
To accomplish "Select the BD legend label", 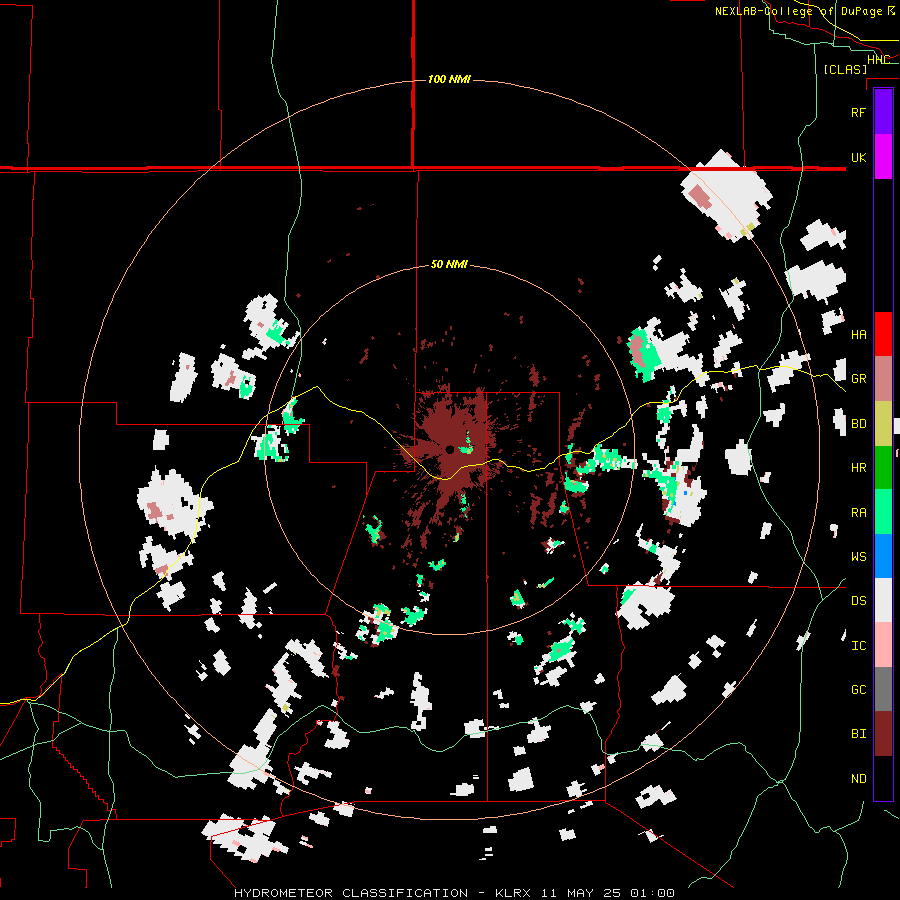I will click(x=858, y=424).
